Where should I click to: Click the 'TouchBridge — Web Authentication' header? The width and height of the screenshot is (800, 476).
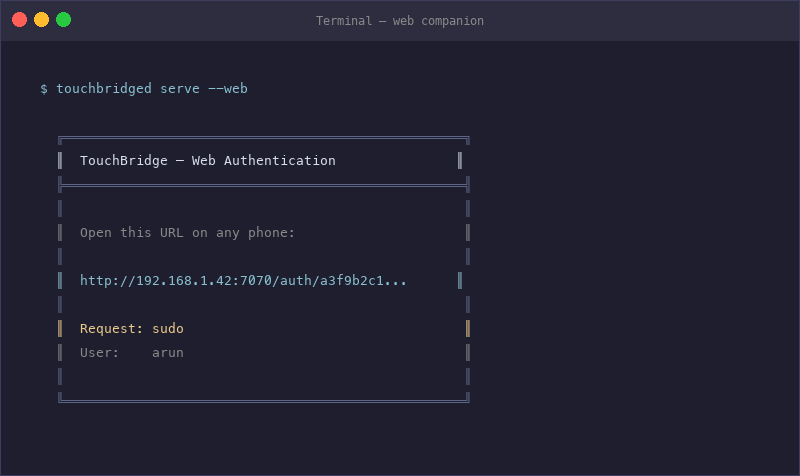point(208,161)
